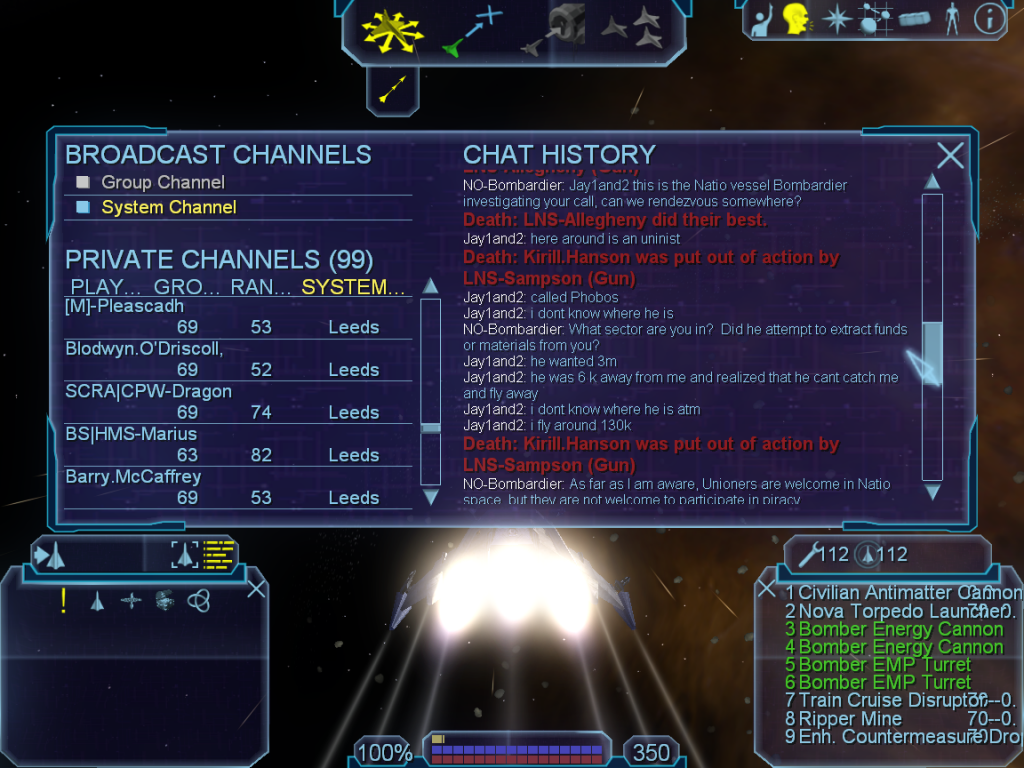1024x768 pixels.
Task: Click 'Jay1and2: called Phobos' chat line
Action: click(x=541, y=297)
